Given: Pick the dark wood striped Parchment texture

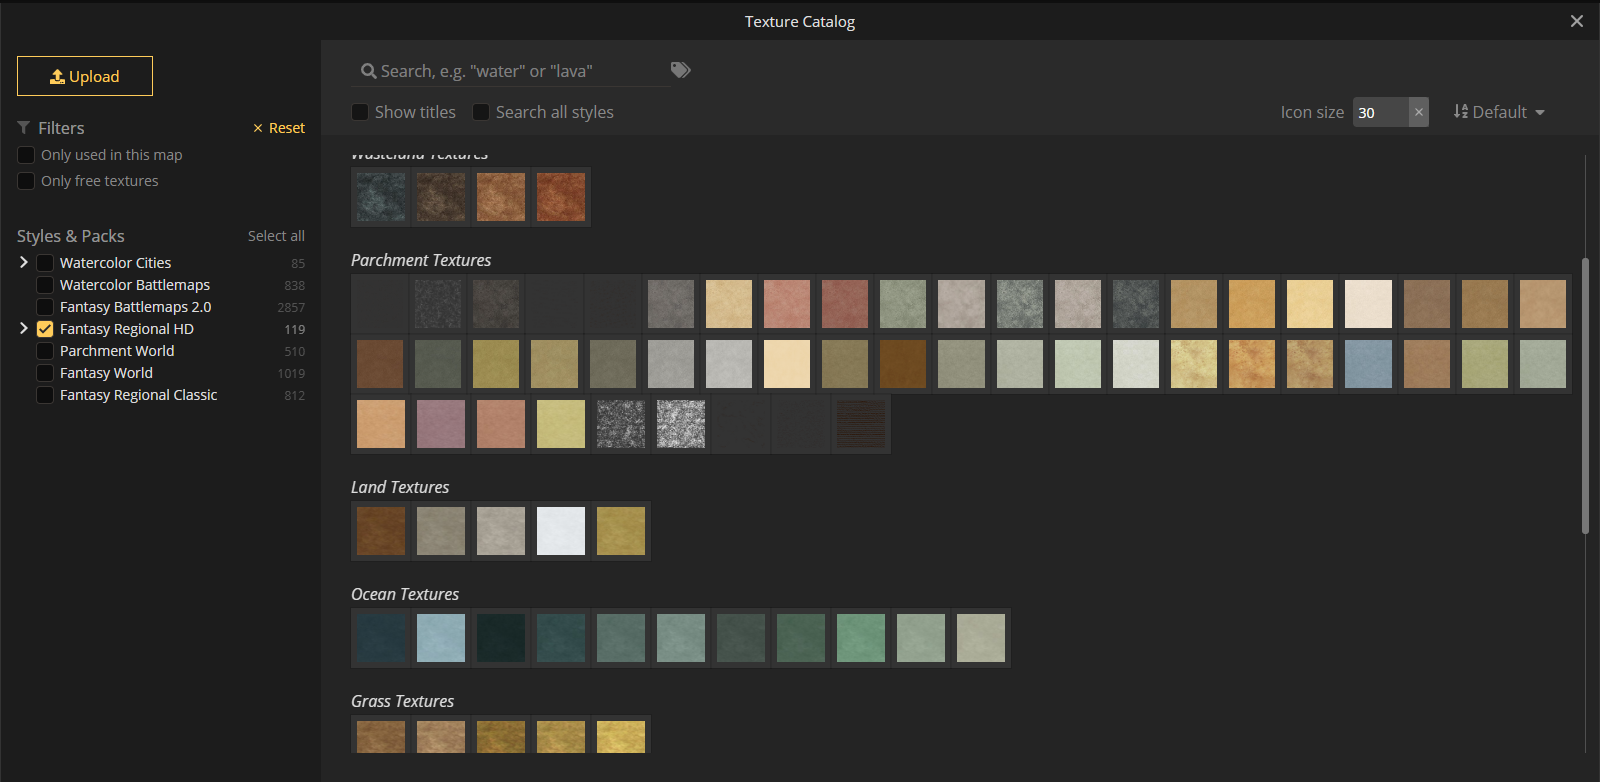Looking at the screenshot, I should (861, 424).
